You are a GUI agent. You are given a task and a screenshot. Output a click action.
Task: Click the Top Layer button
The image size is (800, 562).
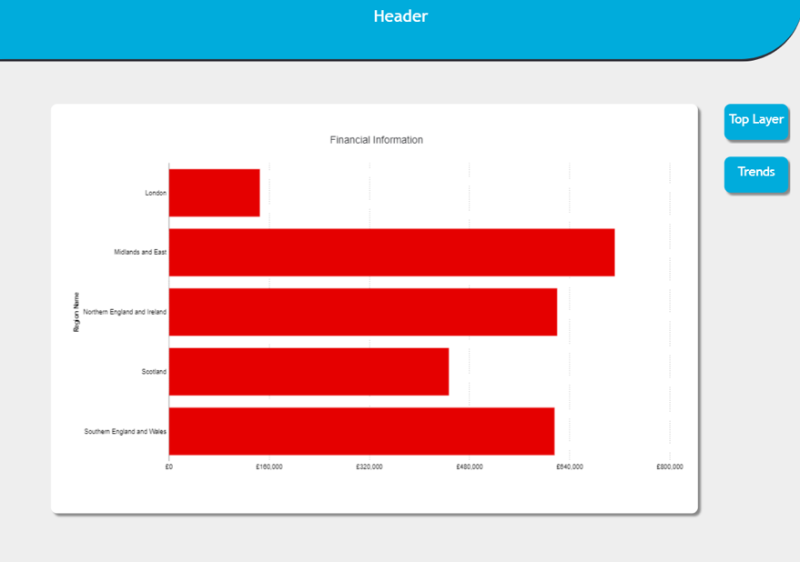point(755,120)
